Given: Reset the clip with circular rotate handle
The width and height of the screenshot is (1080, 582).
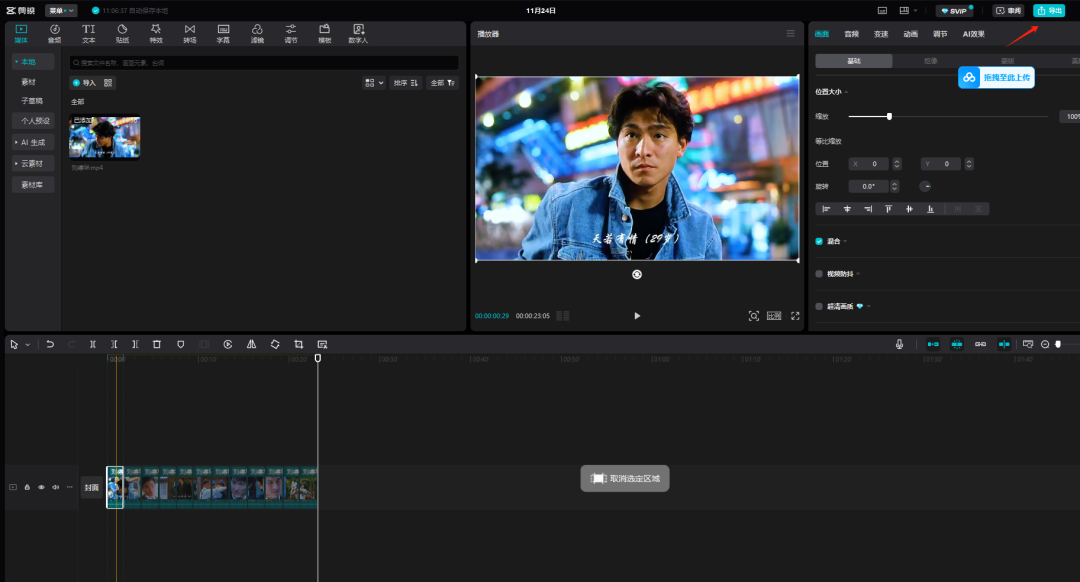Looking at the screenshot, I should pyautogui.click(x=637, y=274).
